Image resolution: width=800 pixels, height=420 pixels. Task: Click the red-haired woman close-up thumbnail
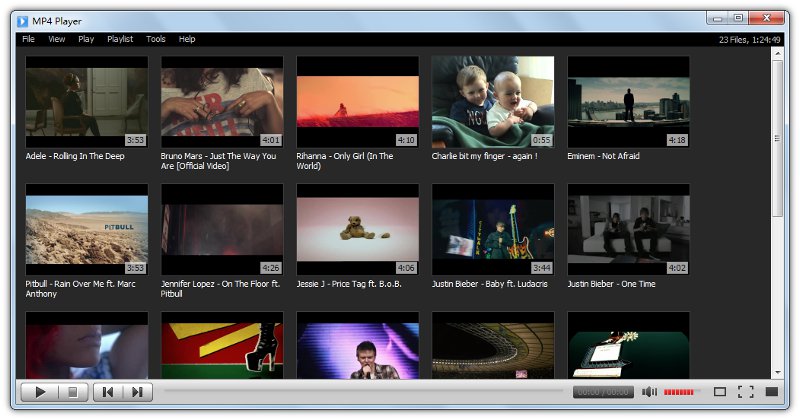click(x=87, y=345)
